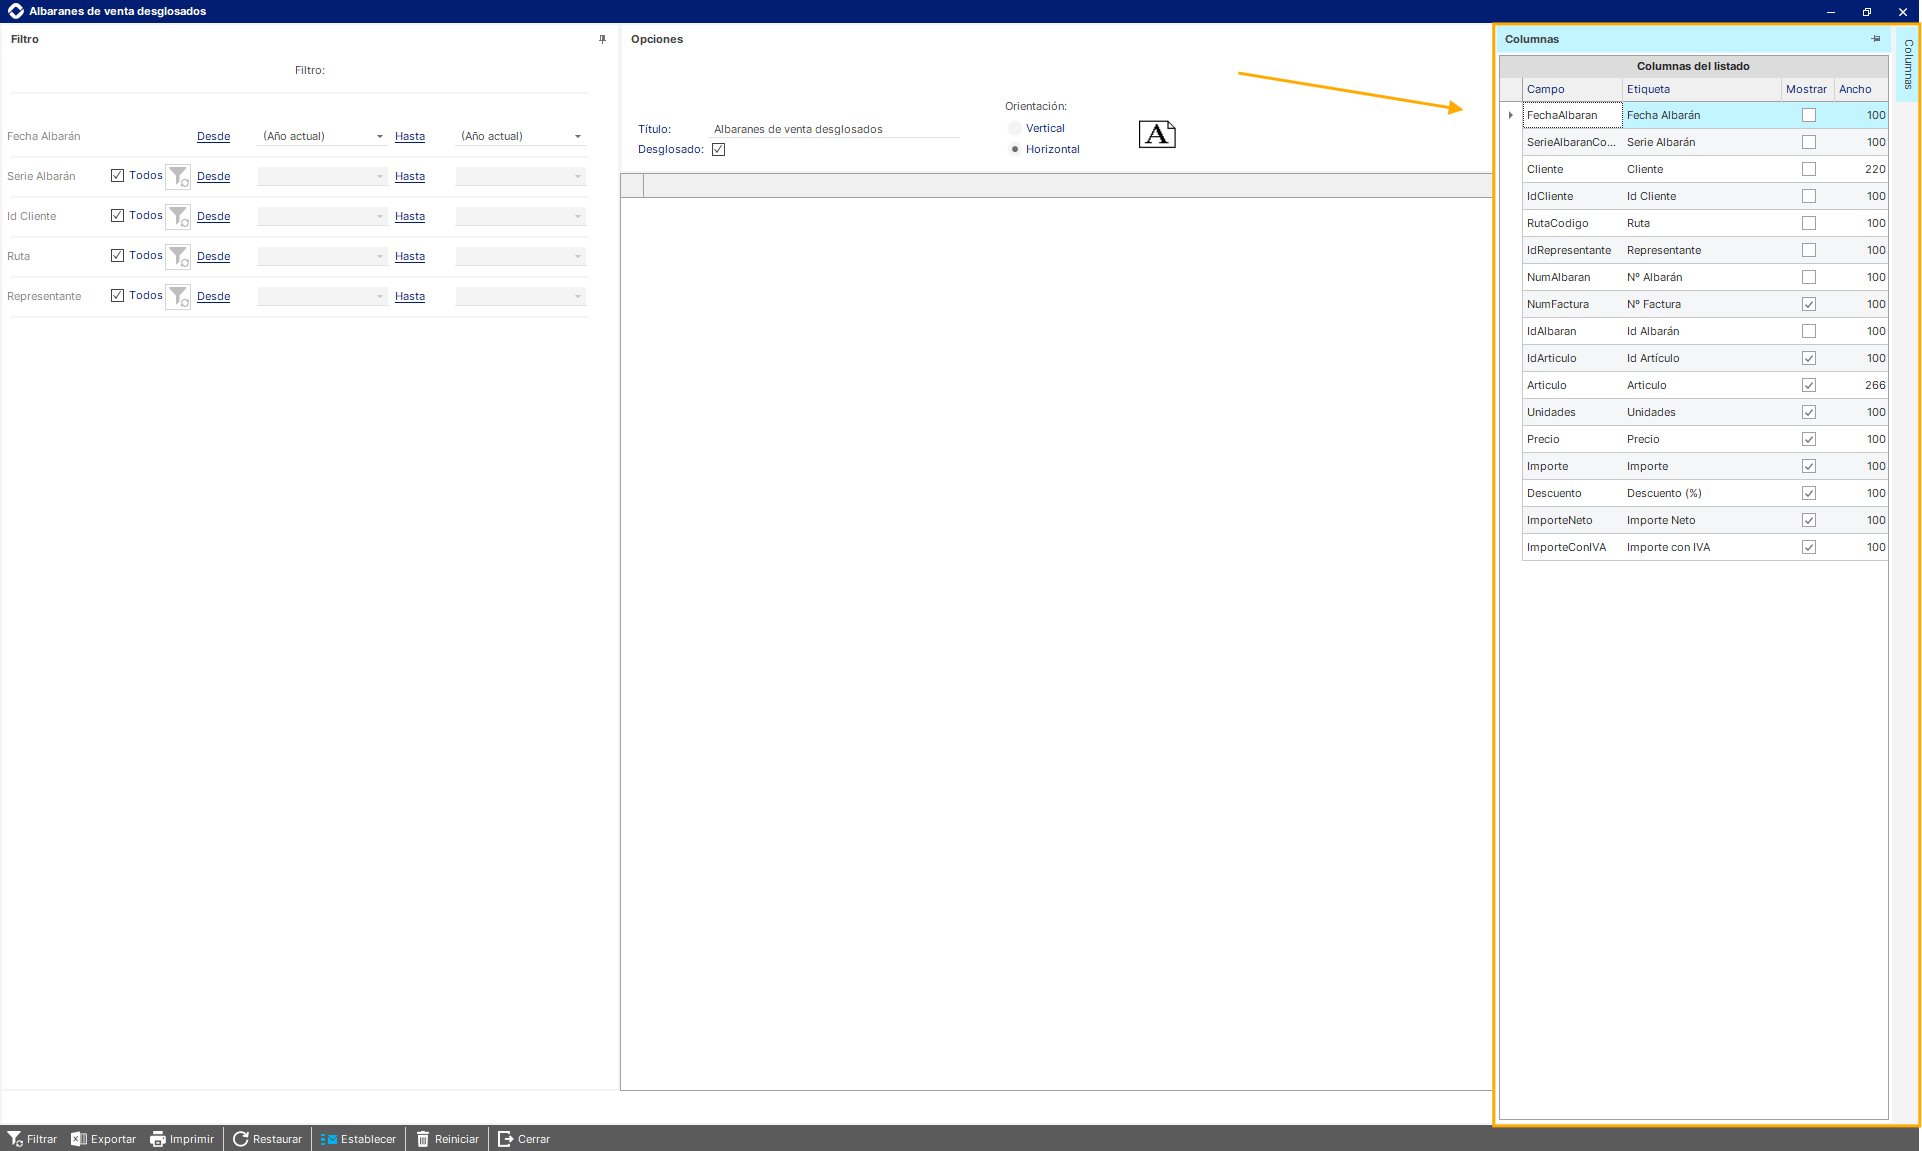
Task: Click the Mostrar column header
Action: pyautogui.click(x=1806, y=89)
